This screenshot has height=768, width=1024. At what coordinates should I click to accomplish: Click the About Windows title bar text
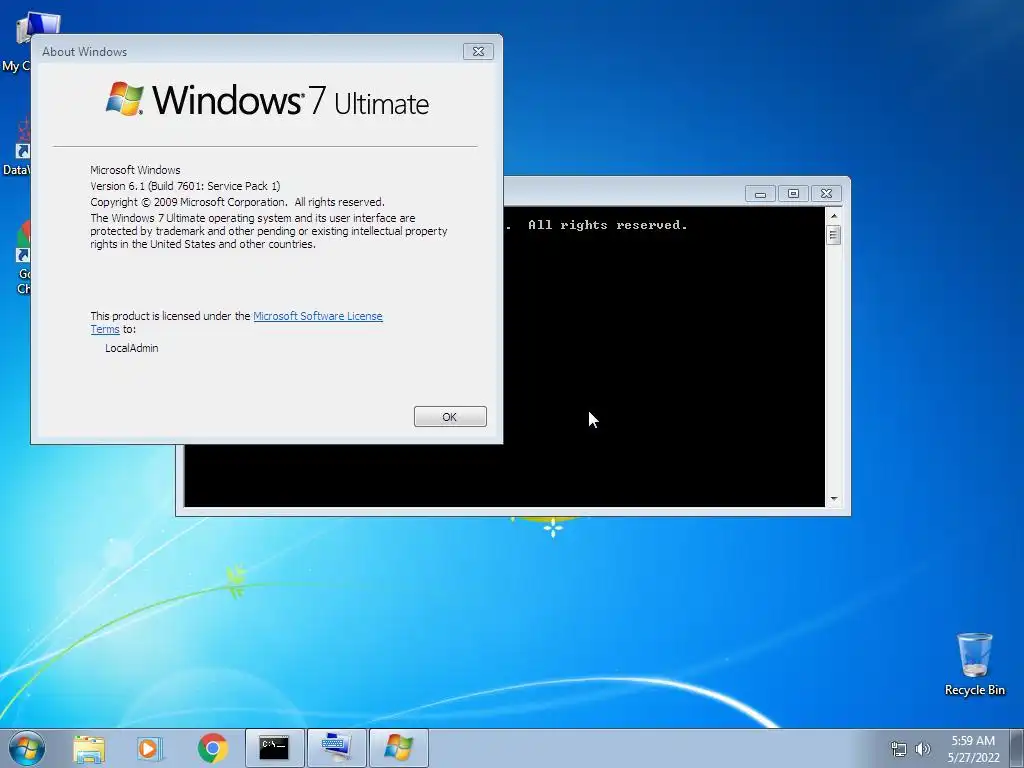tap(84, 52)
